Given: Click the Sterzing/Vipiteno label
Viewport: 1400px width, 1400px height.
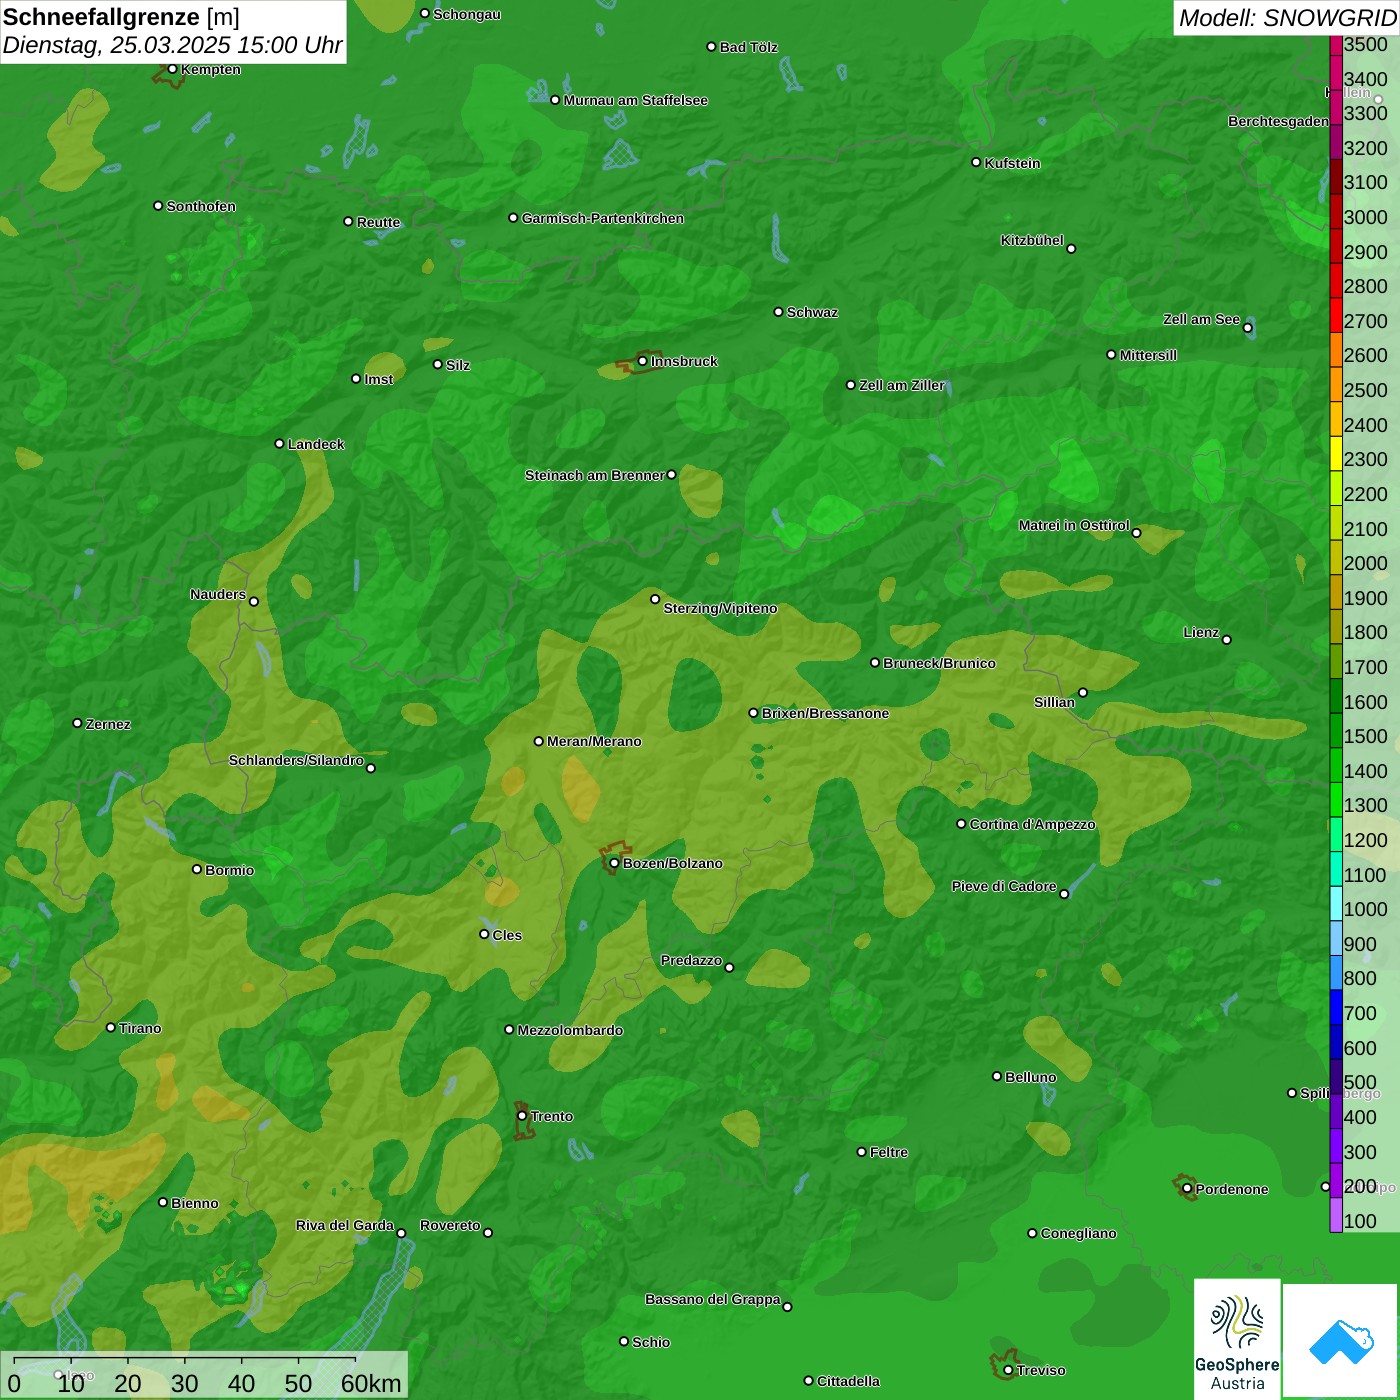Looking at the screenshot, I should click(720, 608).
